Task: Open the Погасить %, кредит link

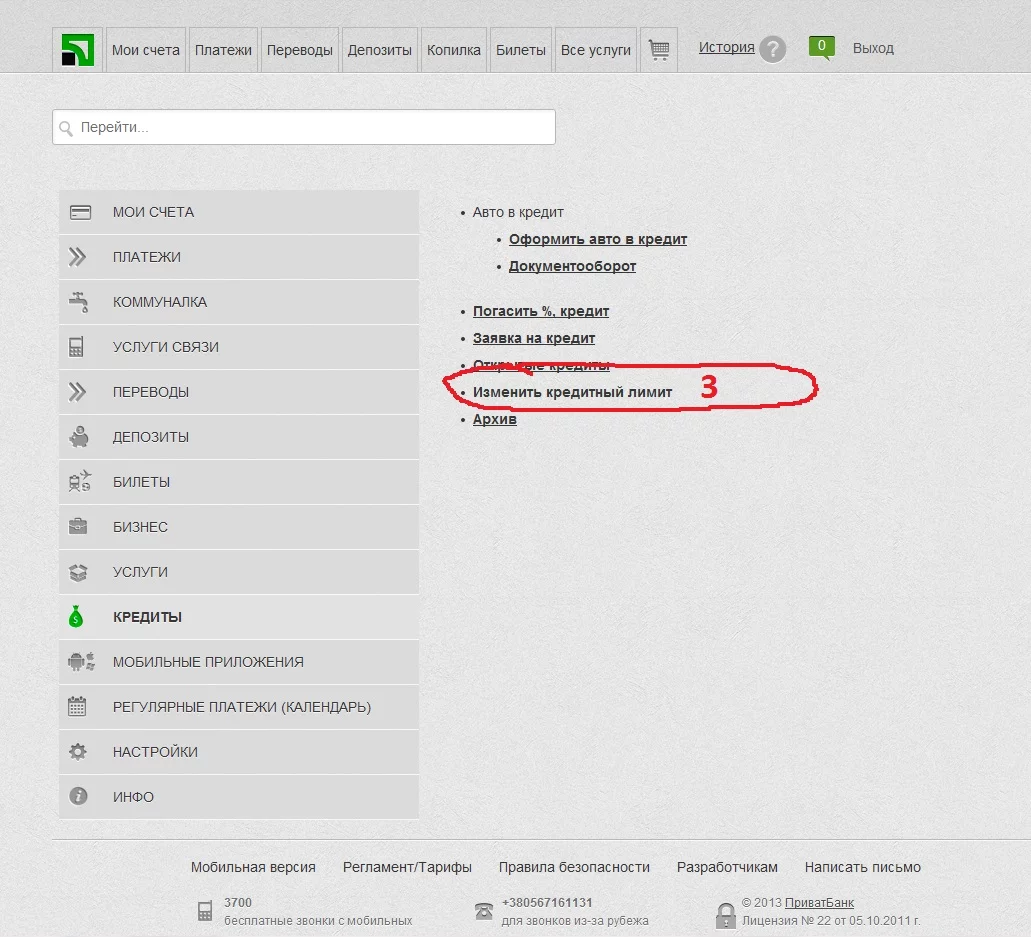Action: [540, 311]
